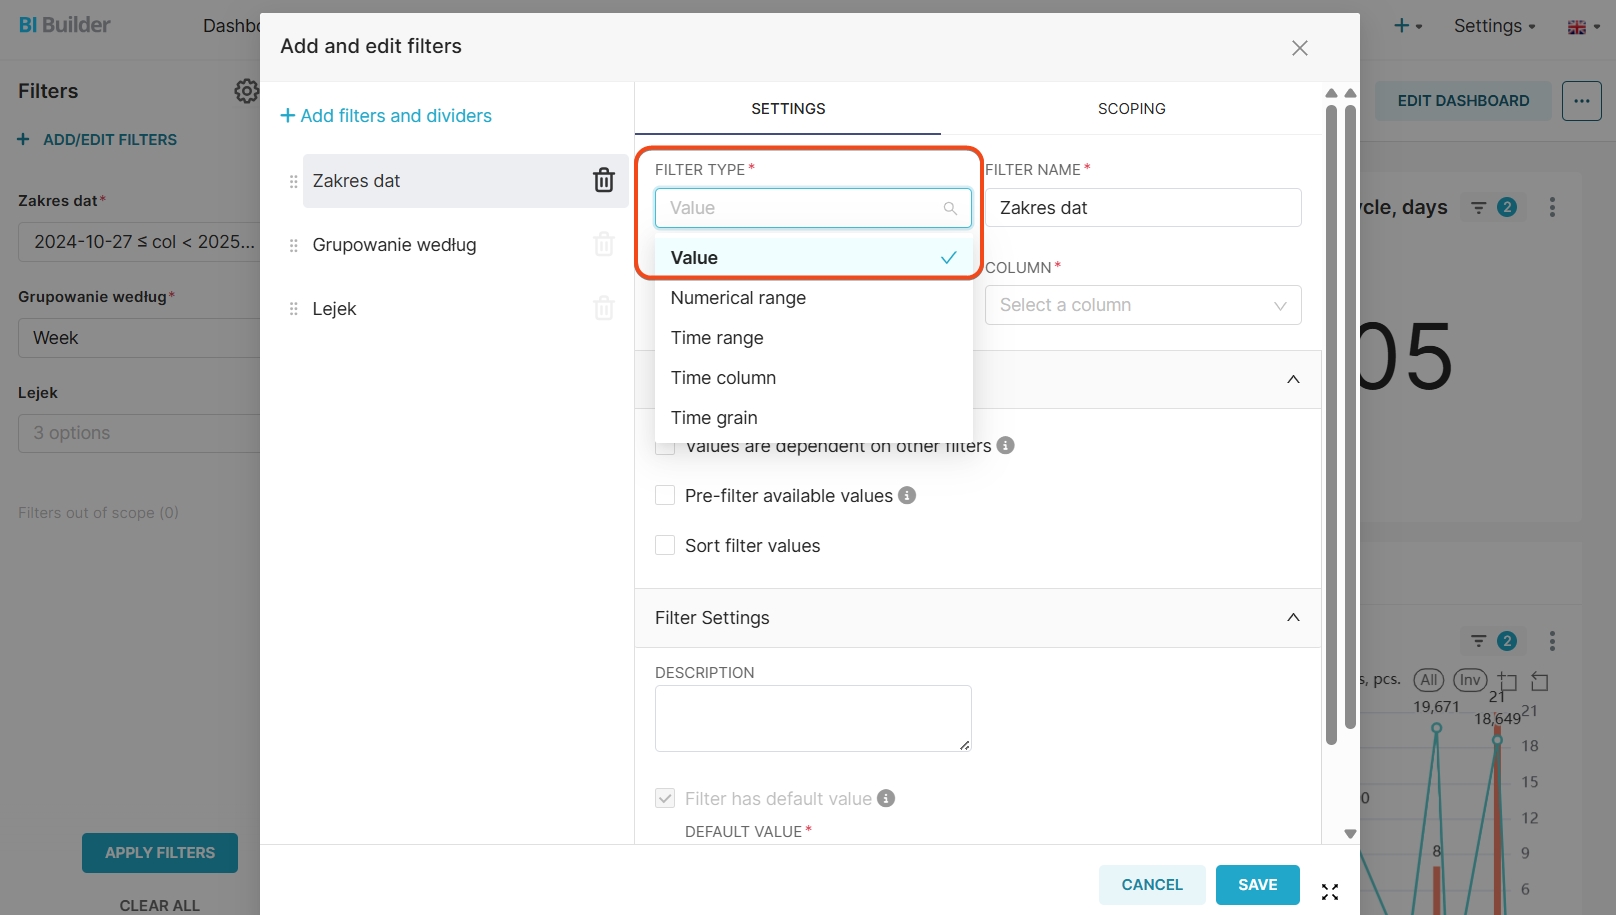Viewport: 1616px width, 915px height.
Task: Click info icon next to Filter has default value
Action: (x=886, y=798)
